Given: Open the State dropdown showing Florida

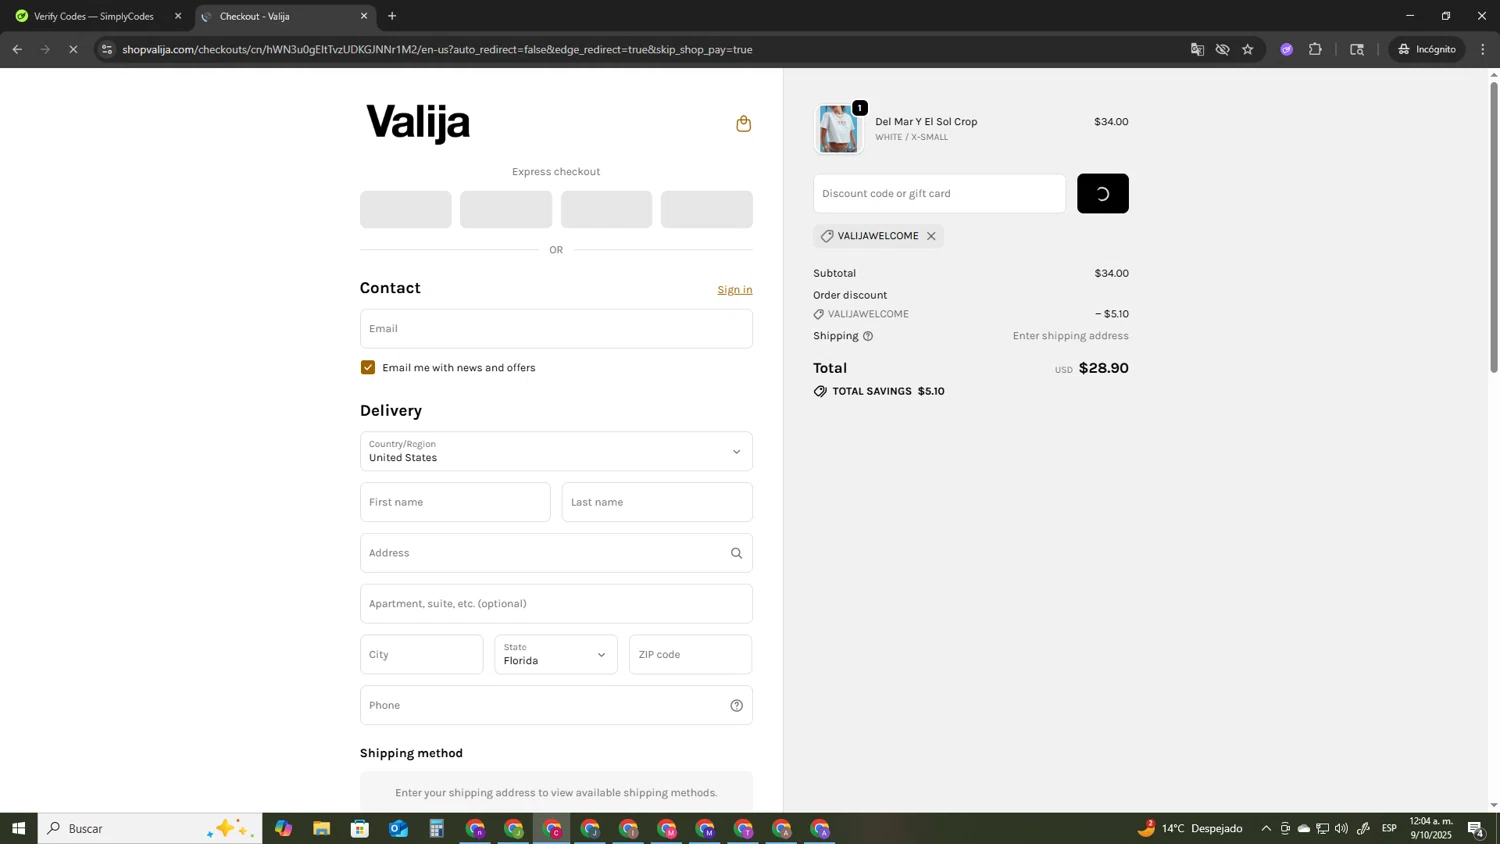Looking at the screenshot, I should coord(556,654).
